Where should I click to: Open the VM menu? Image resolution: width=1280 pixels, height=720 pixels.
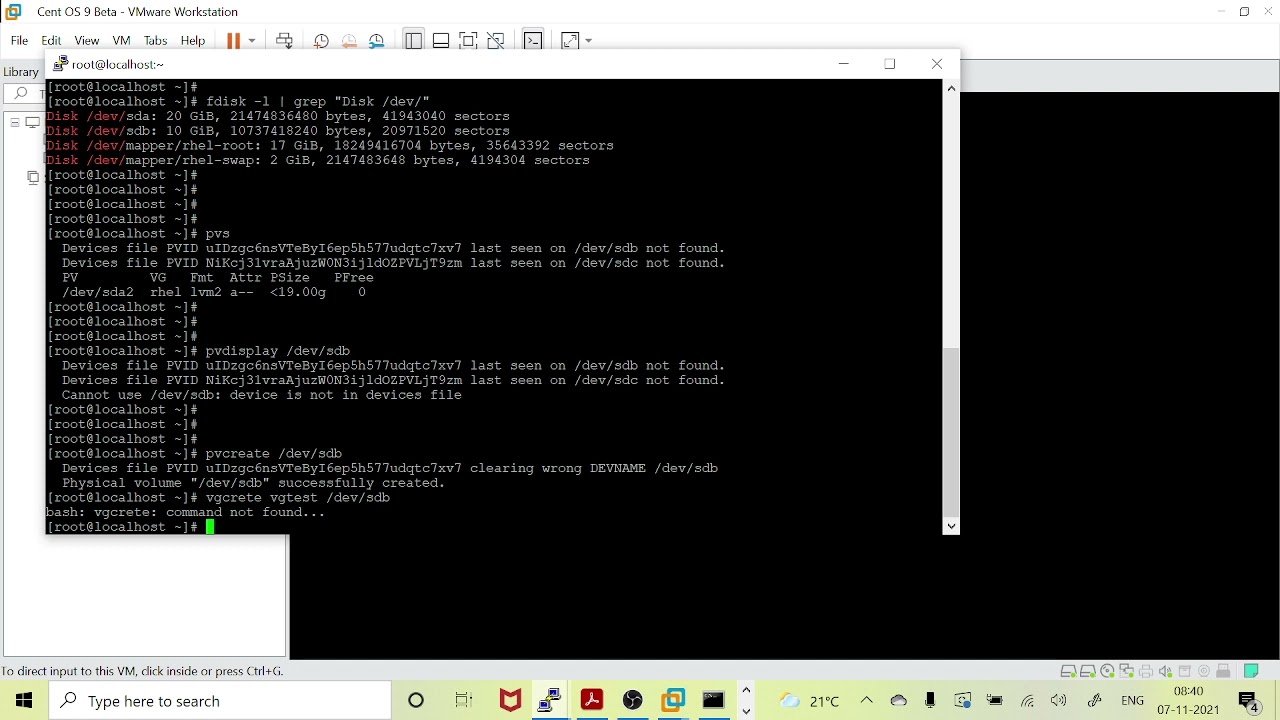click(x=122, y=41)
